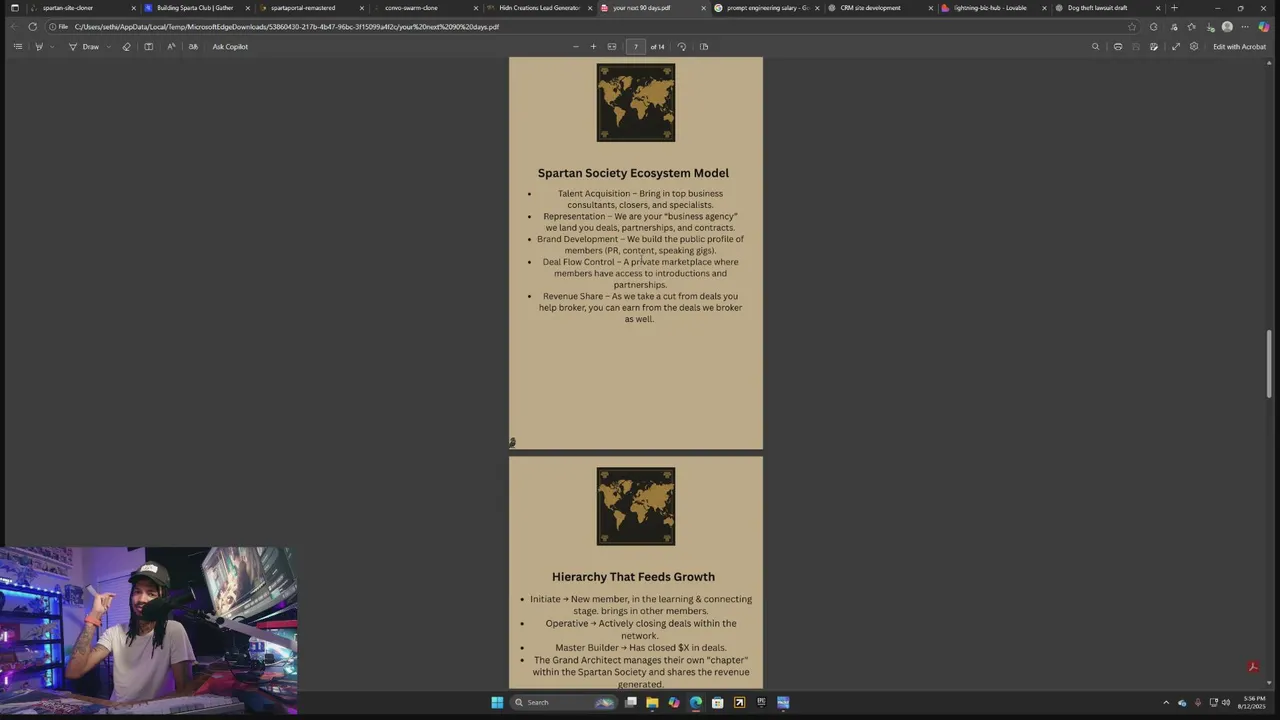The image size is (1280, 720).
Task: Open Edge Settings and more menu
Action: coord(1245,27)
